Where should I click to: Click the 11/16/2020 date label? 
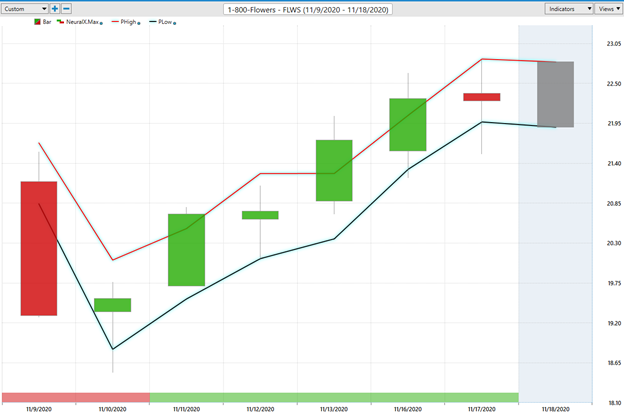(408, 409)
